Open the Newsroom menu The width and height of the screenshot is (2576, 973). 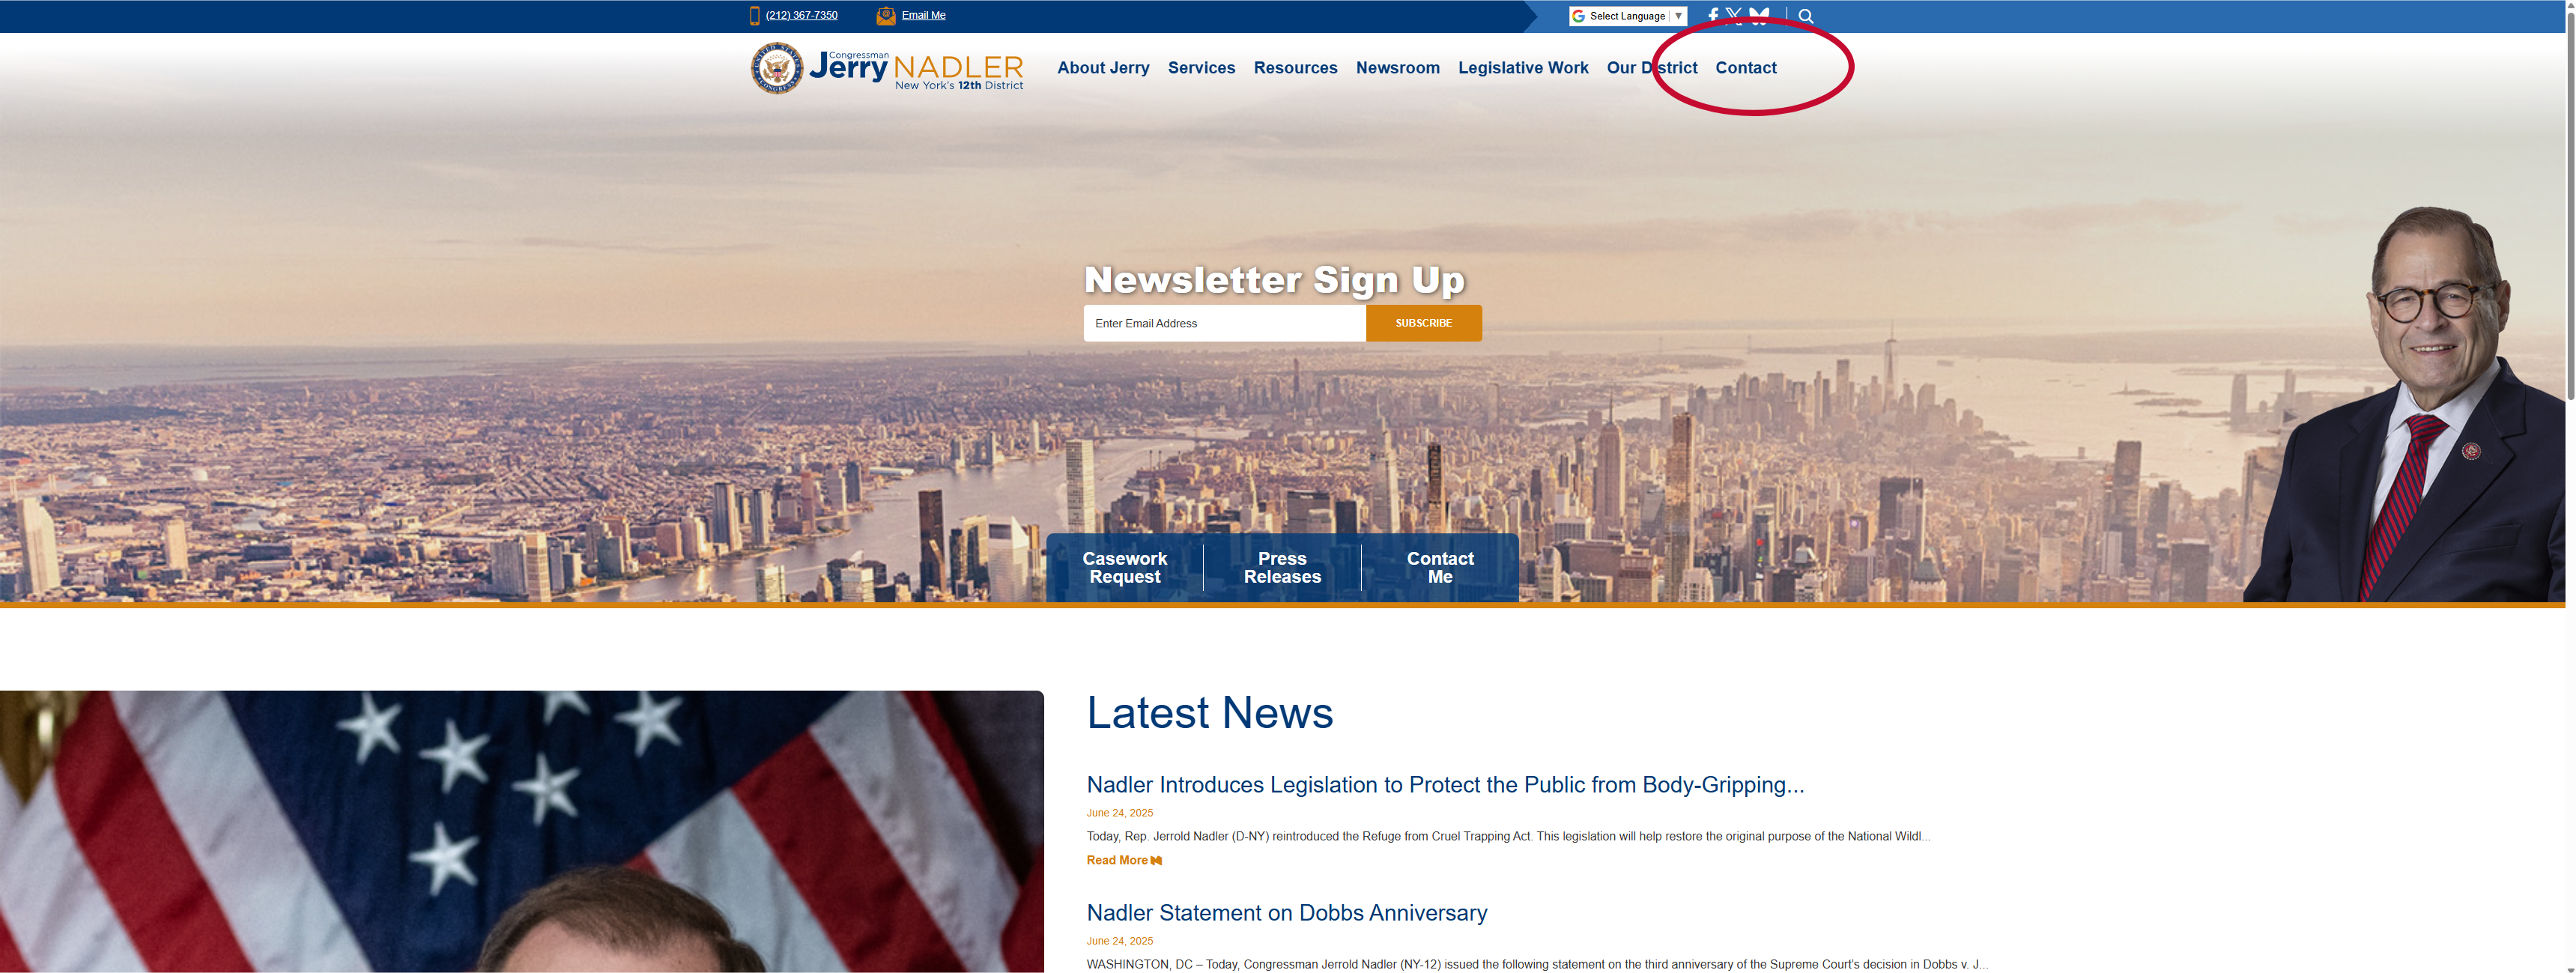click(1397, 68)
